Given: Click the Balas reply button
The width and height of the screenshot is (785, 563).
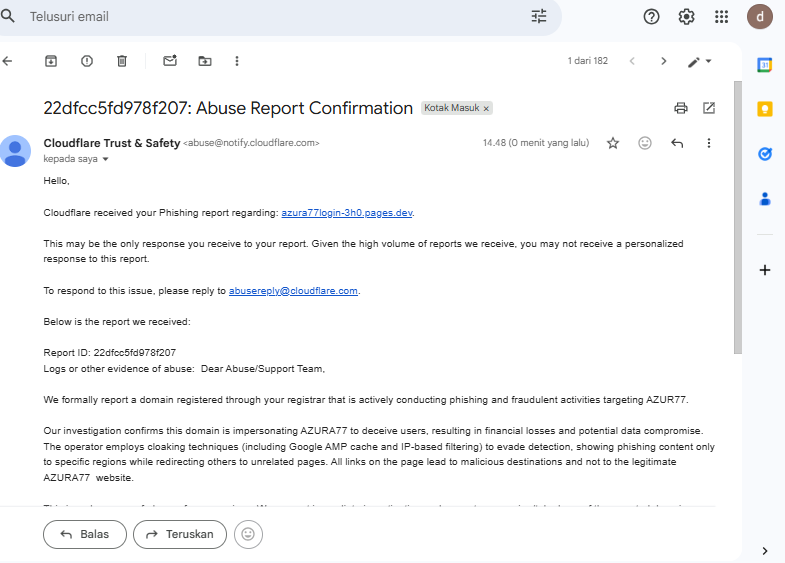Looking at the screenshot, I should click(85, 534).
